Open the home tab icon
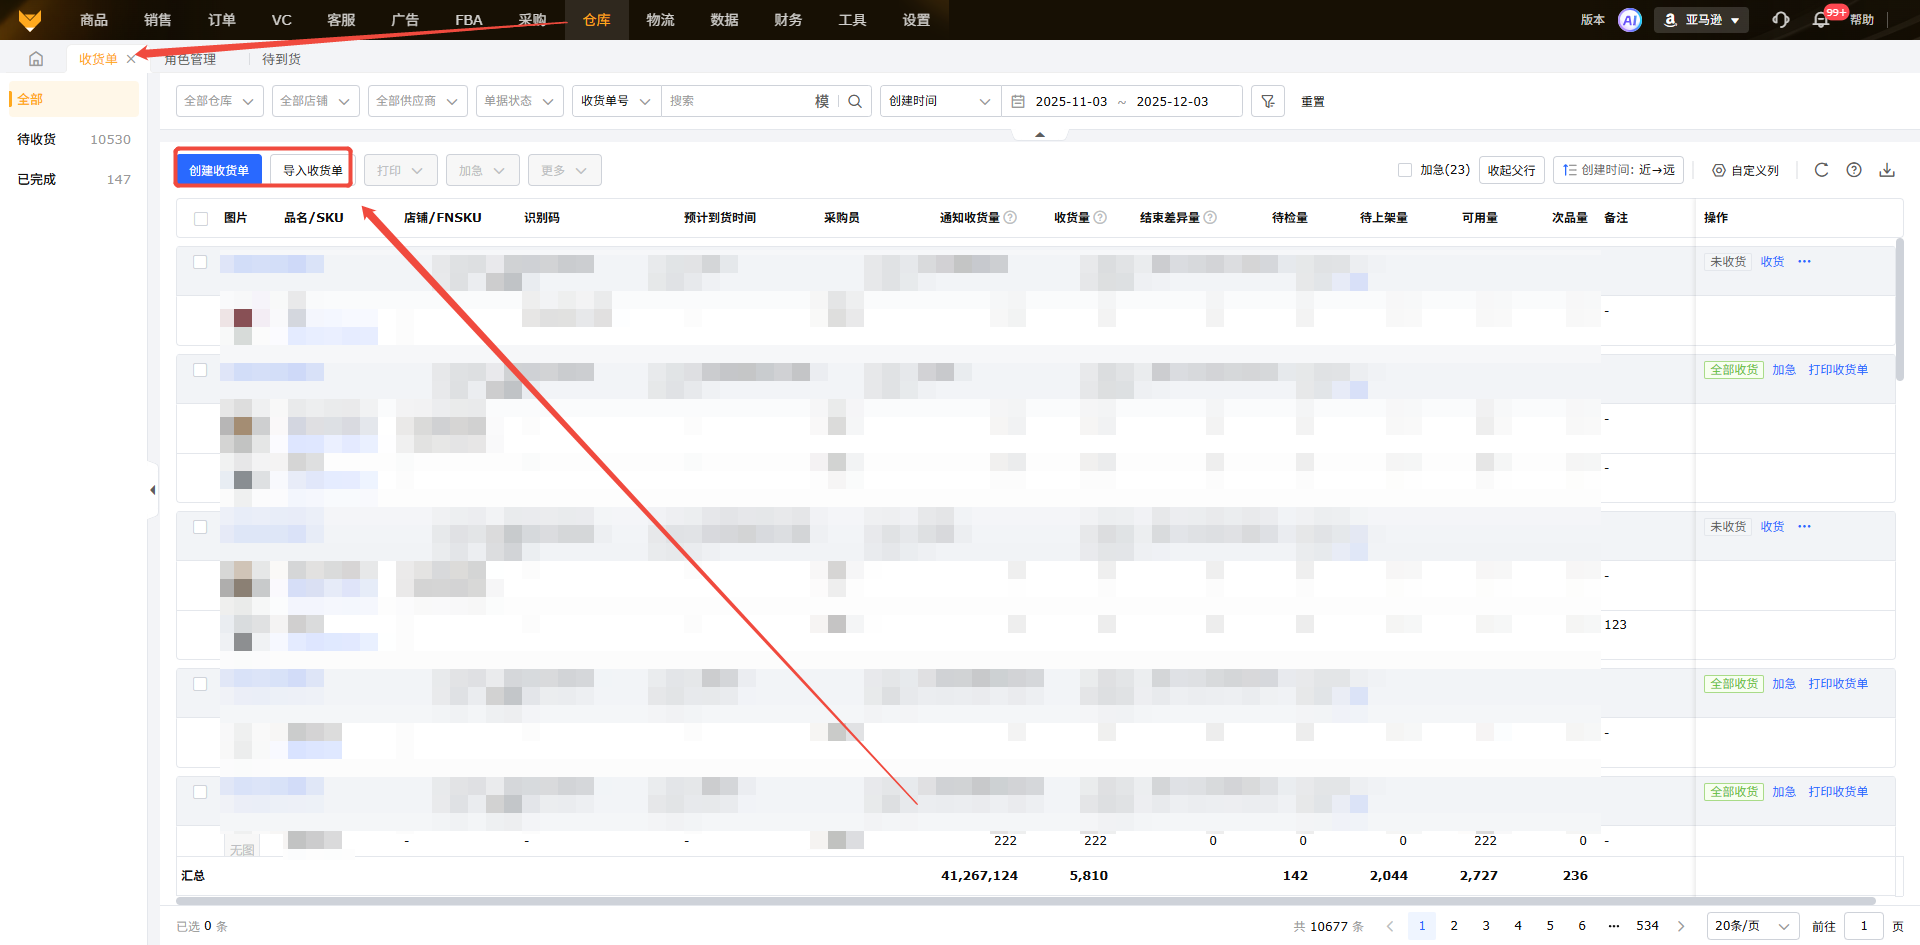 click(36, 59)
